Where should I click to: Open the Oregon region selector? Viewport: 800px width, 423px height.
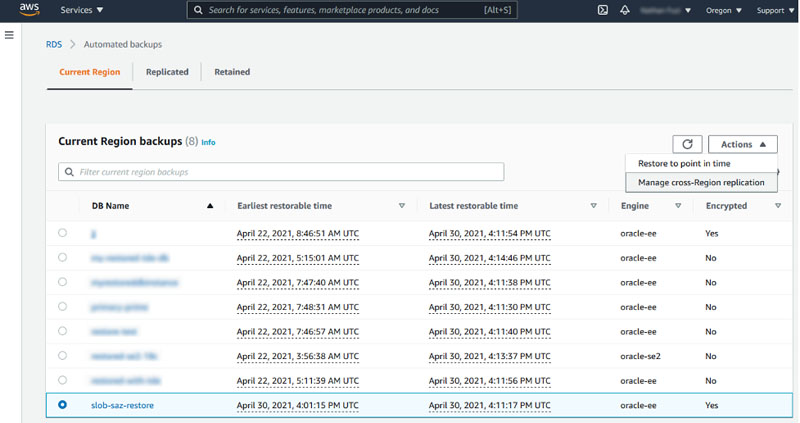(723, 10)
